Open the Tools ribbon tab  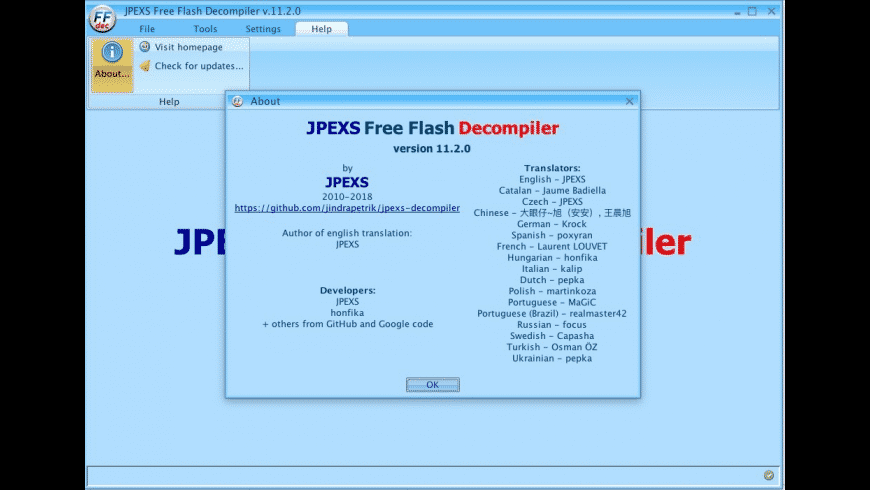pos(205,29)
